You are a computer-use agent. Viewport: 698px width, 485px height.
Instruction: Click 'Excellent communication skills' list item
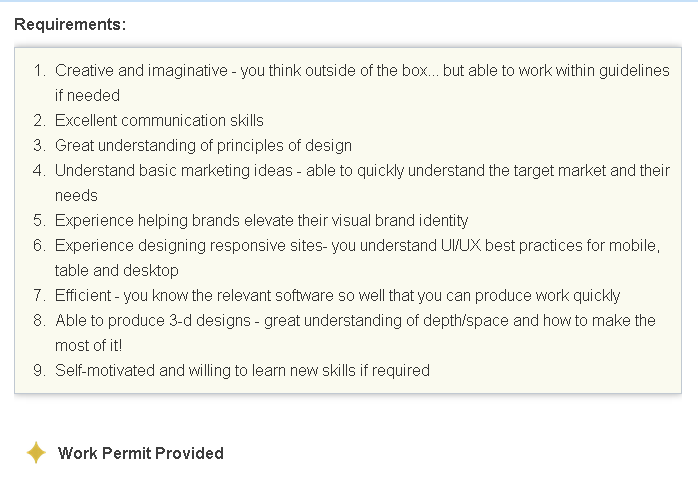point(159,120)
